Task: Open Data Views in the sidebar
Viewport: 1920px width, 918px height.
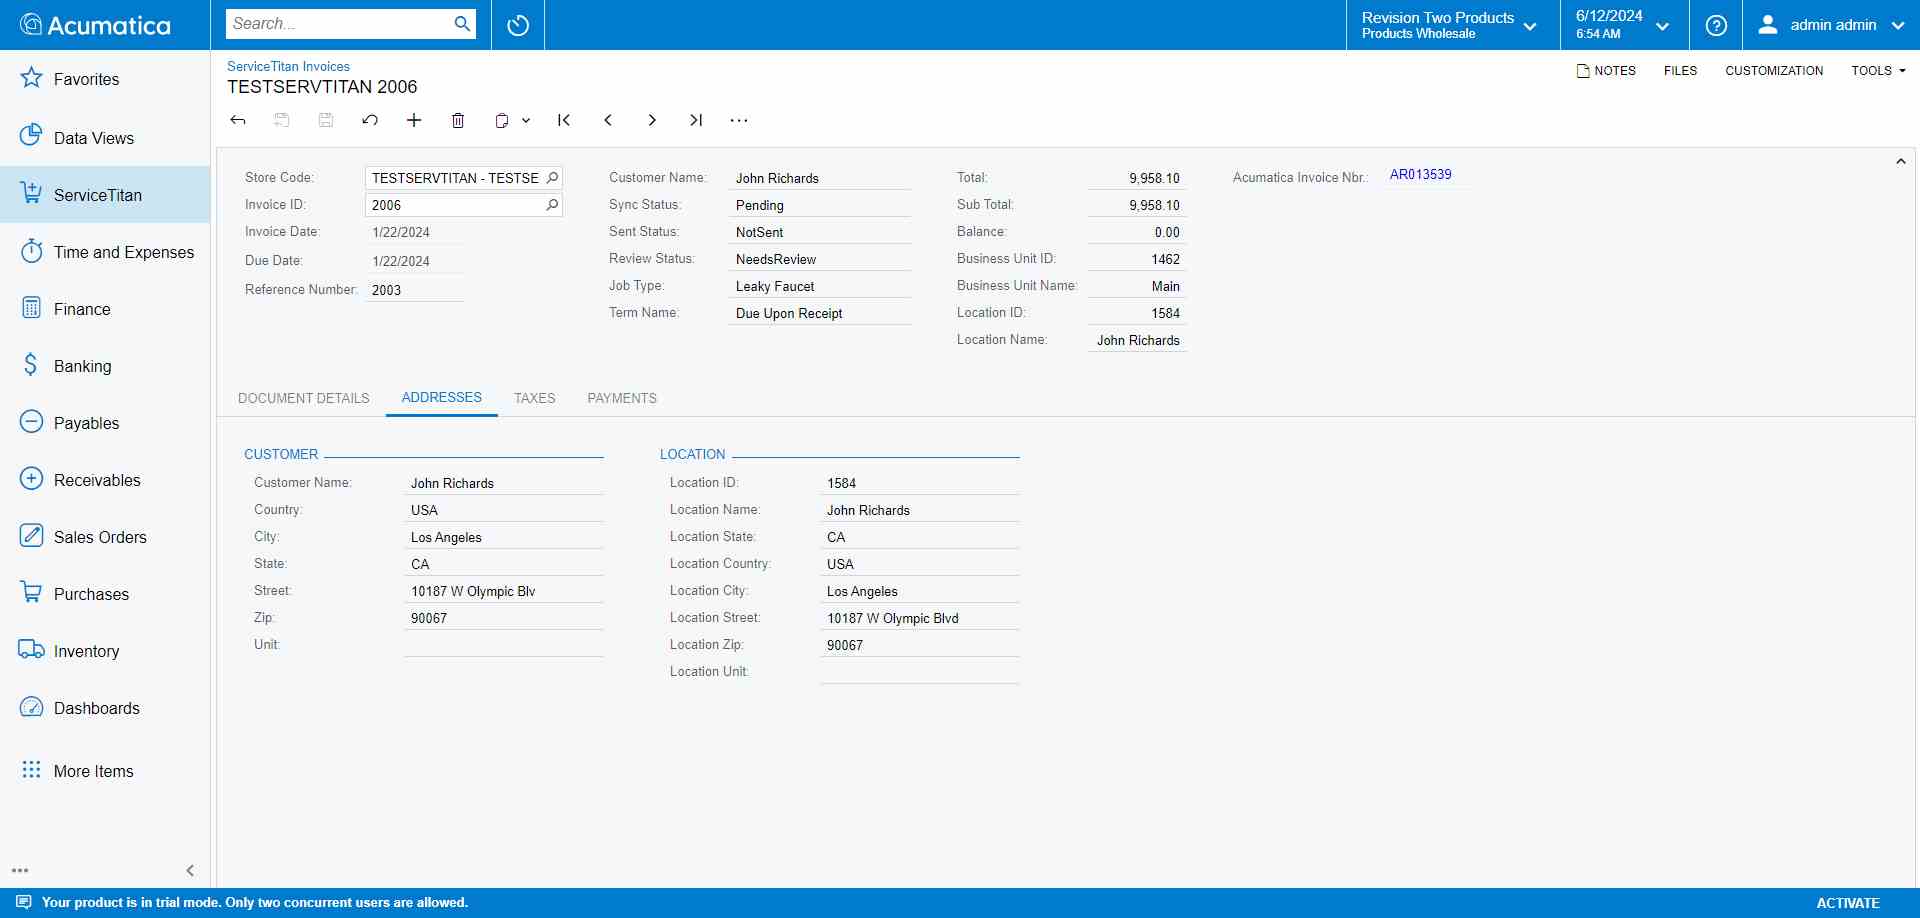Action: (x=105, y=138)
